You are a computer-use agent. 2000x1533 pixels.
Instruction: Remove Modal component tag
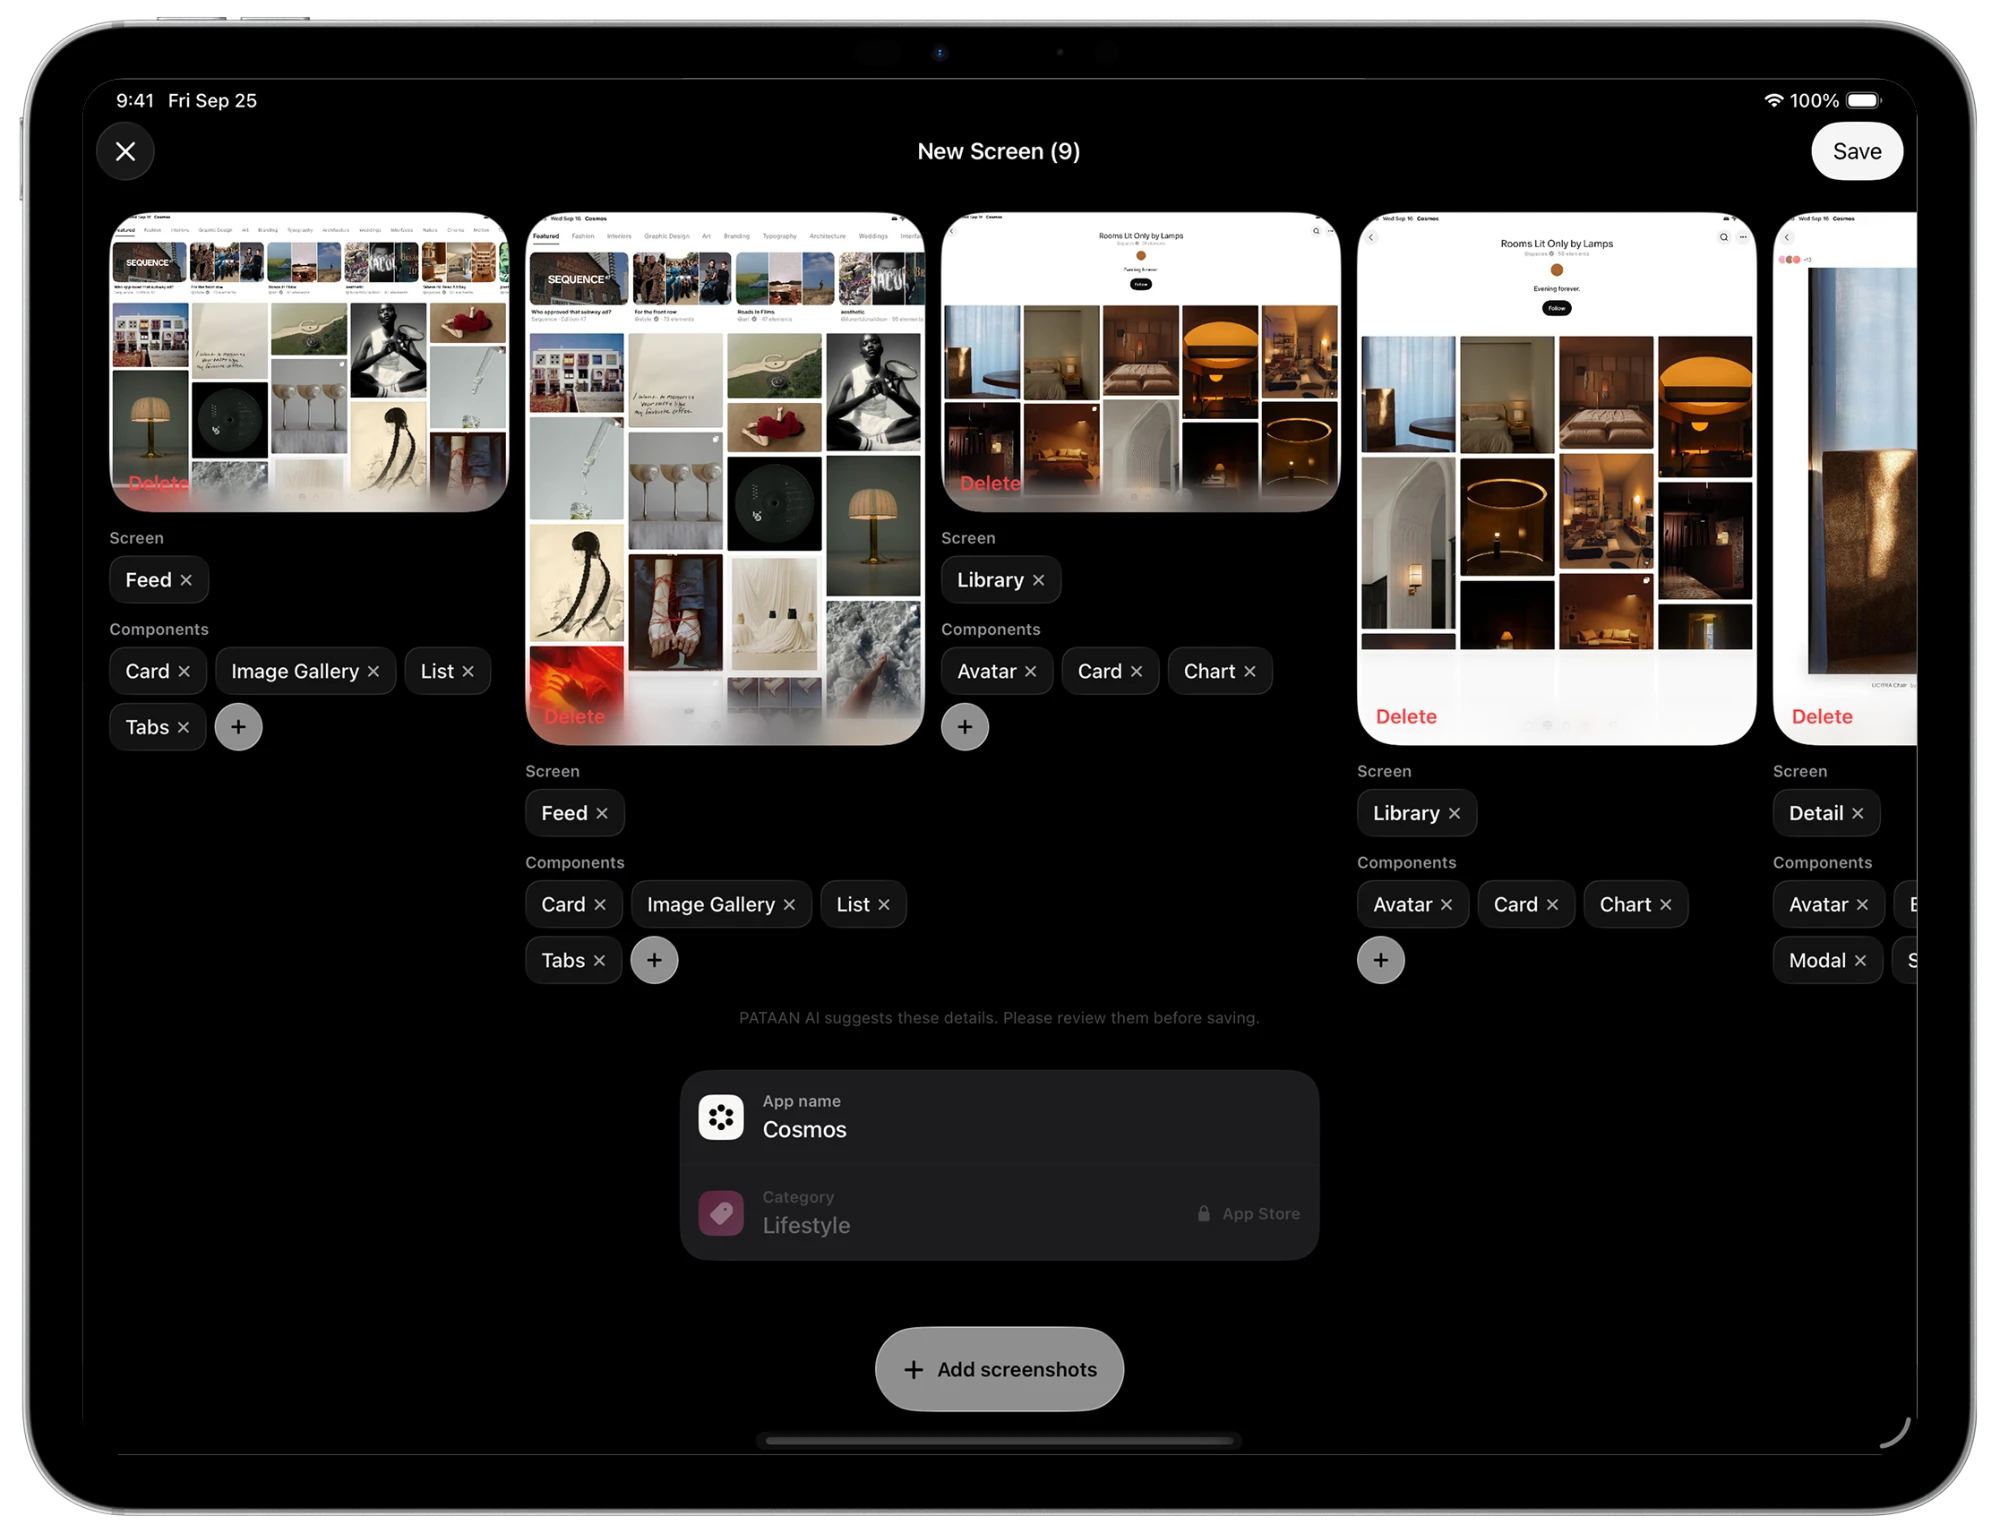pos(1860,960)
